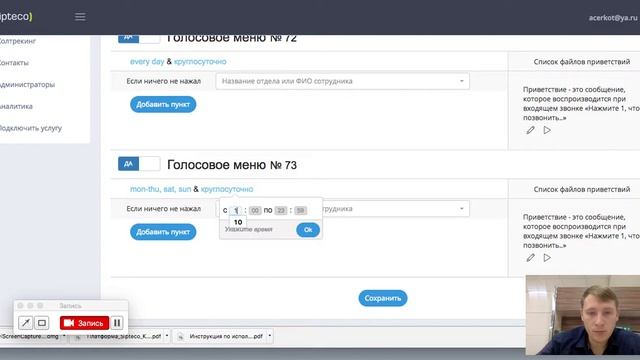
Task: Open the hamburger menu in the header
Action: point(80,17)
